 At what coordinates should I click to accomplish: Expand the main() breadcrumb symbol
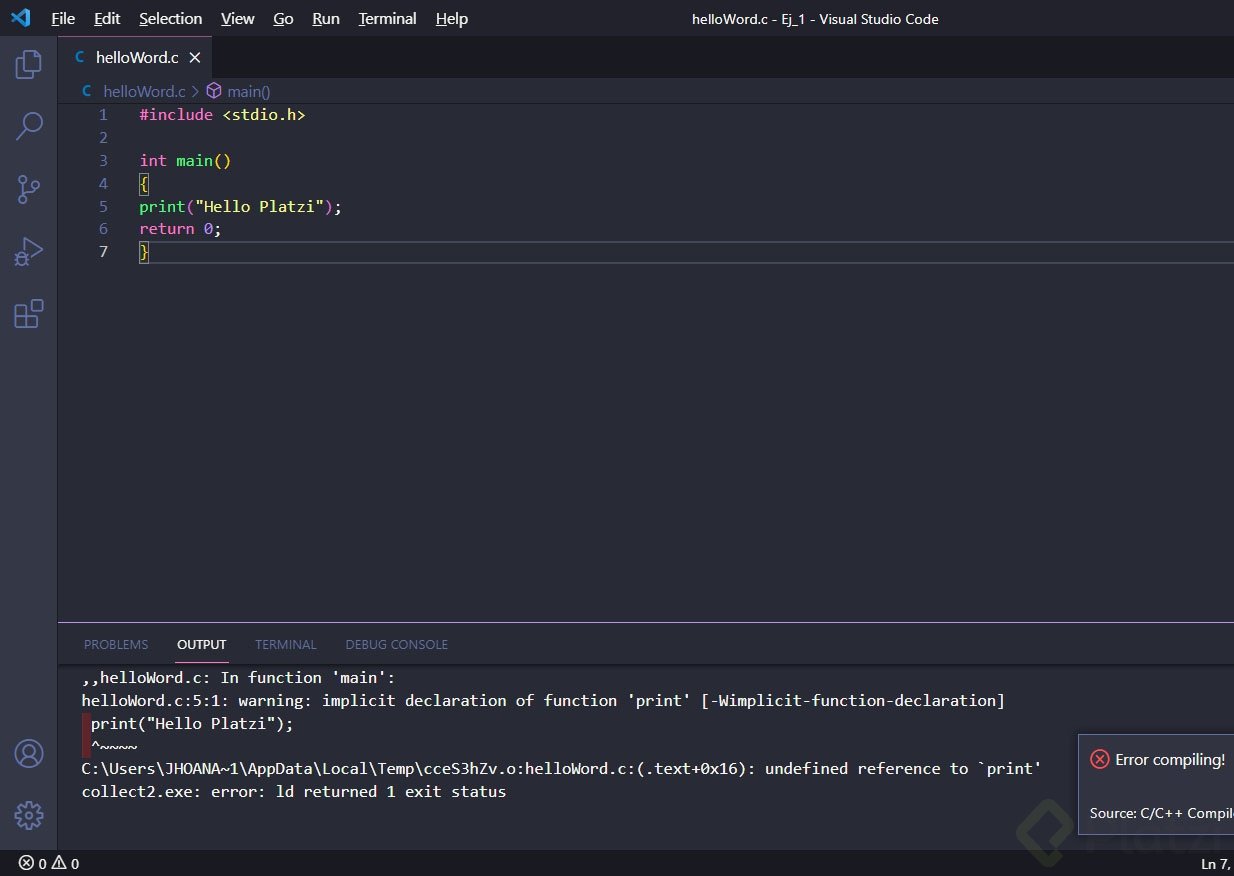click(248, 91)
